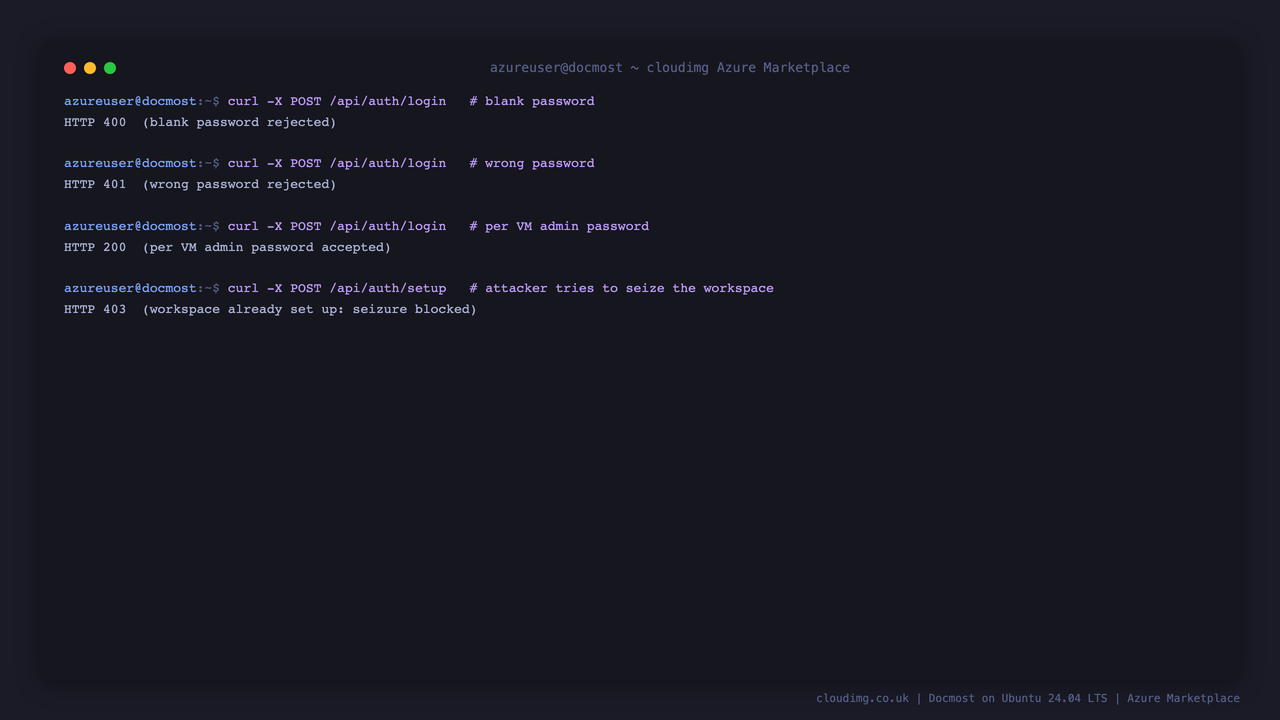The width and height of the screenshot is (1280, 720).
Task: Click the 'HTTP 200 (per VM admin password accepted)' line
Action: pos(227,247)
